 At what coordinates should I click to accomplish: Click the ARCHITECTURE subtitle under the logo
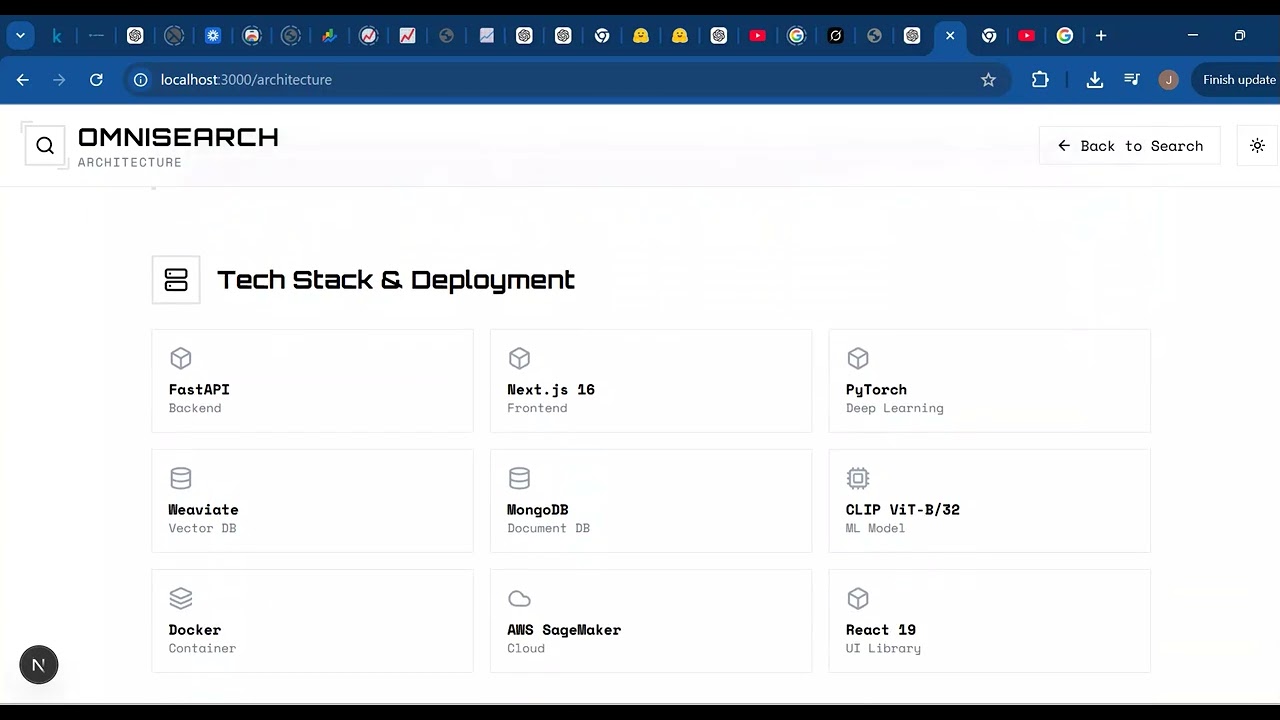pyautogui.click(x=130, y=162)
